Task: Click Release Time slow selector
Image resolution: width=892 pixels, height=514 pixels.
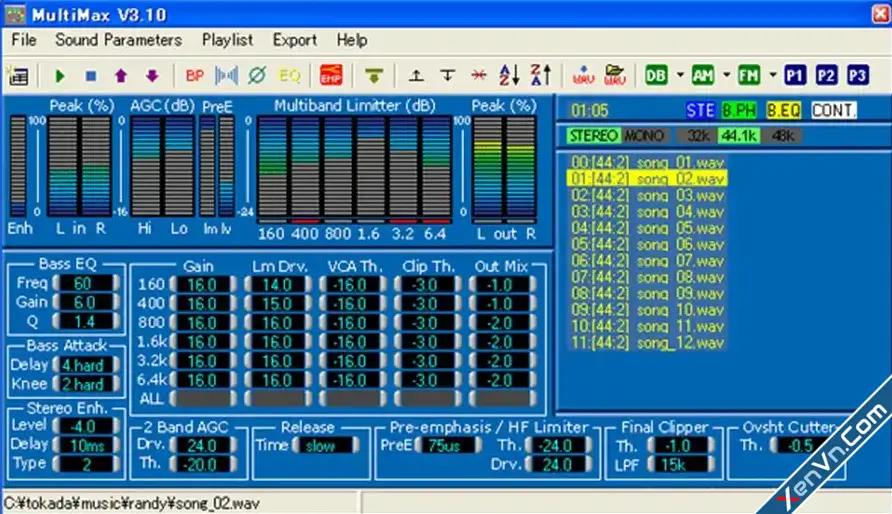Action: [x=325, y=446]
